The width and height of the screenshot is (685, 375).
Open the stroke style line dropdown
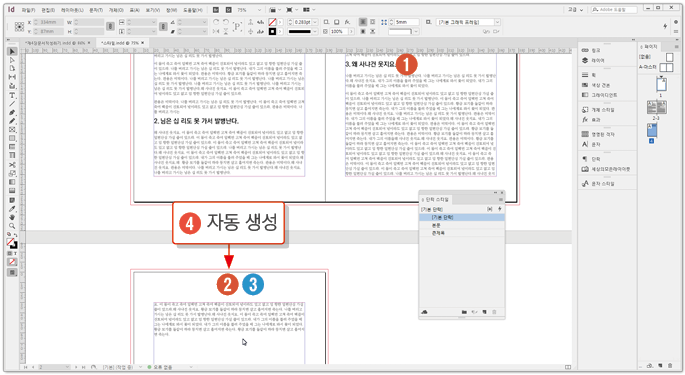pos(315,31)
